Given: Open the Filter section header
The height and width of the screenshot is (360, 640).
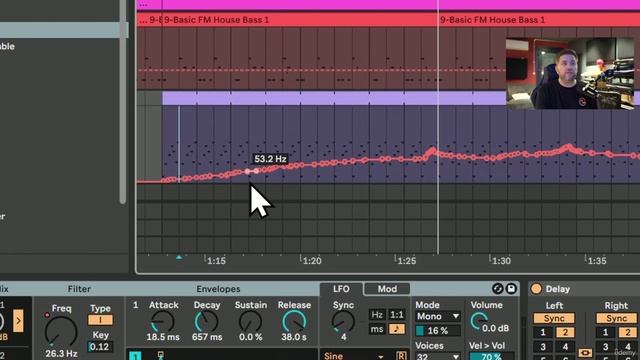Looking at the screenshot, I should click(79, 289).
